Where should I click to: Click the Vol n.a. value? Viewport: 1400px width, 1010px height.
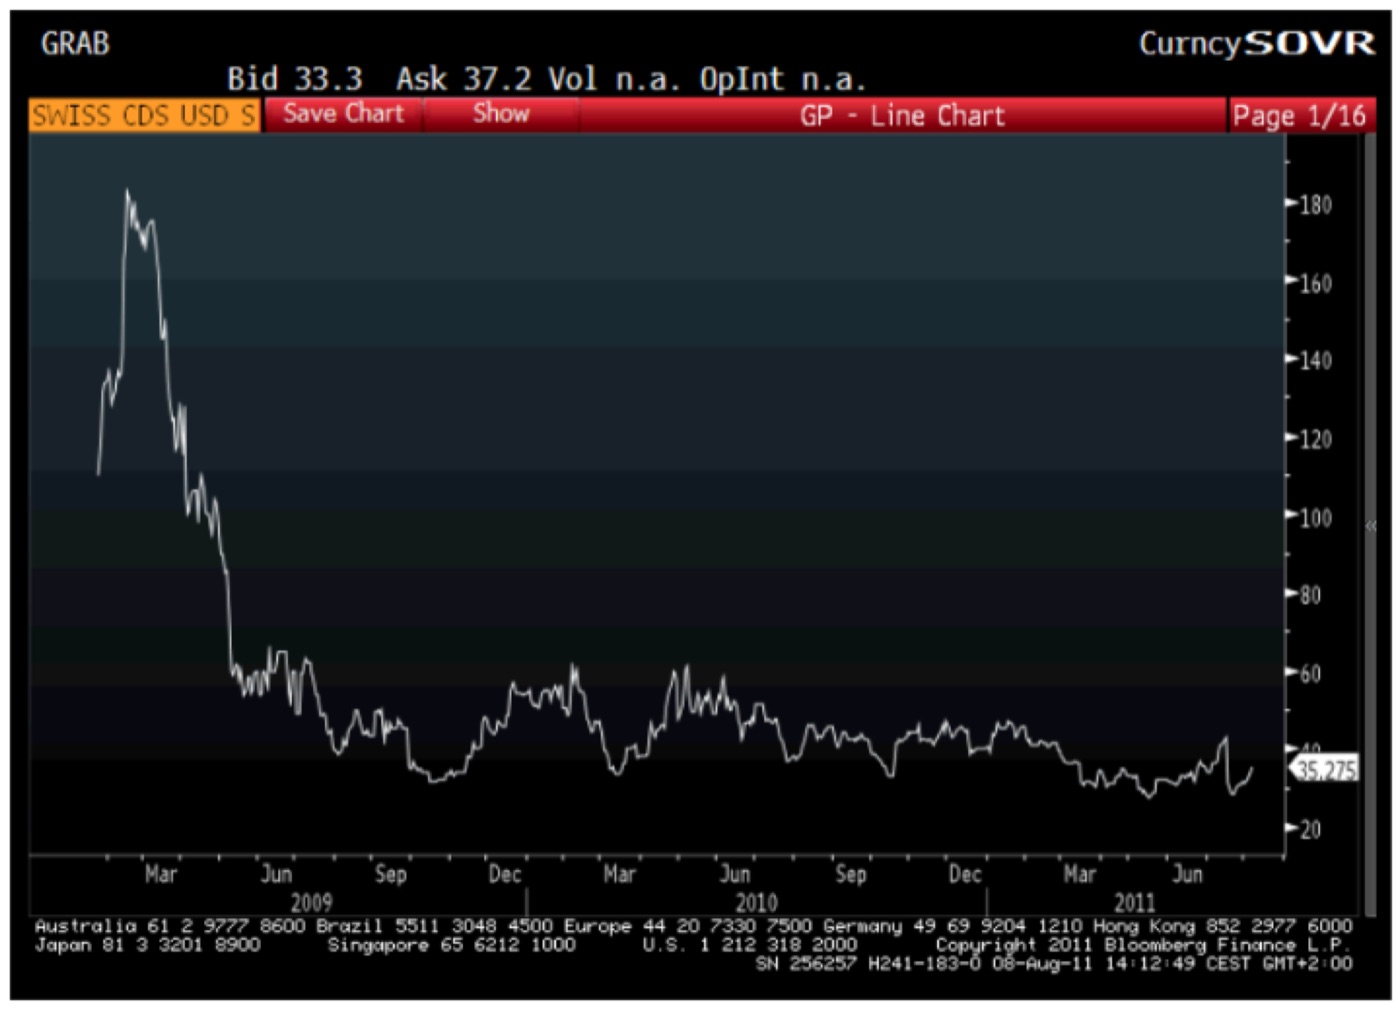pyautogui.click(x=615, y=79)
